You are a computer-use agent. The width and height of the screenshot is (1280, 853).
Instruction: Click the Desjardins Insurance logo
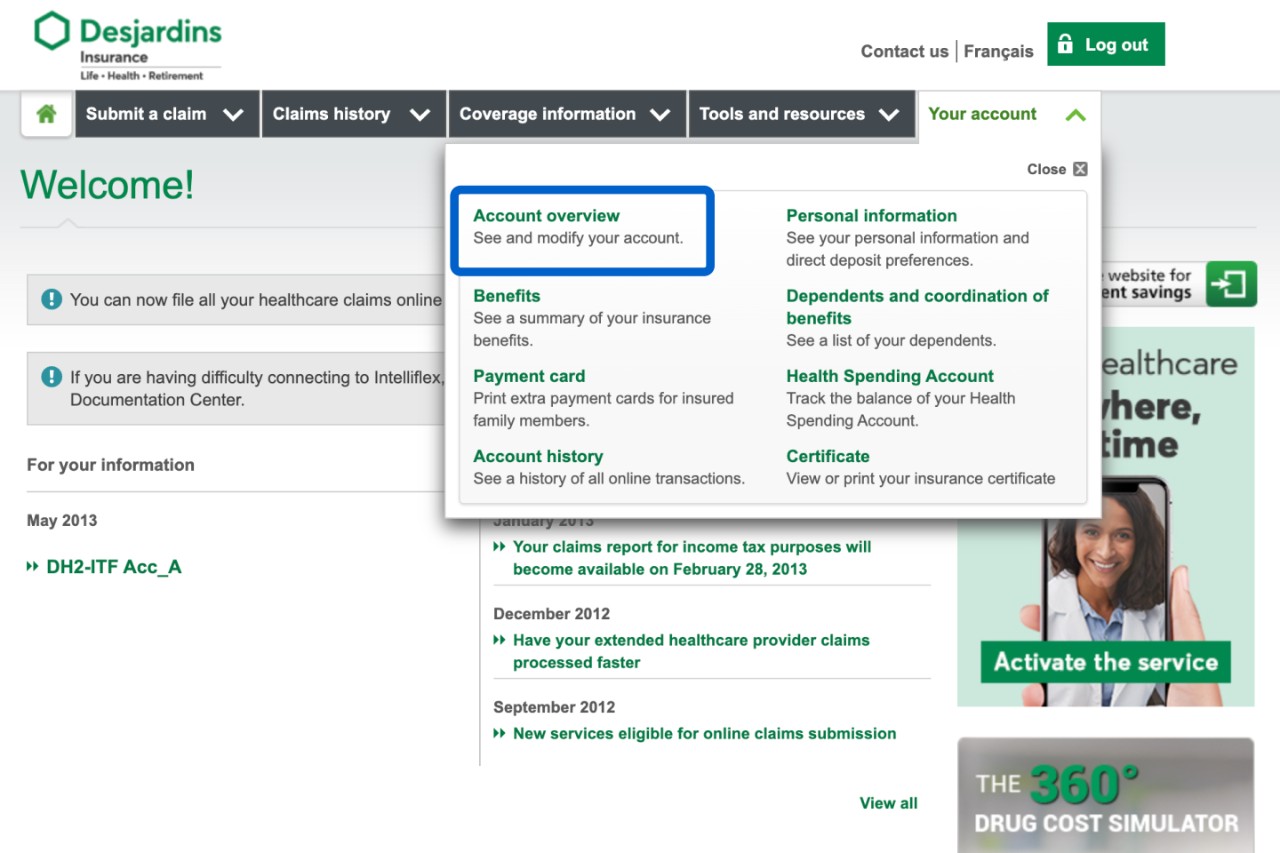click(x=127, y=46)
